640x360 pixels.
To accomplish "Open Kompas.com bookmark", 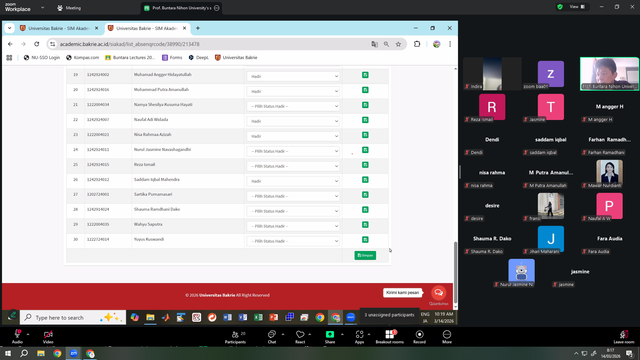I will click(x=82, y=58).
